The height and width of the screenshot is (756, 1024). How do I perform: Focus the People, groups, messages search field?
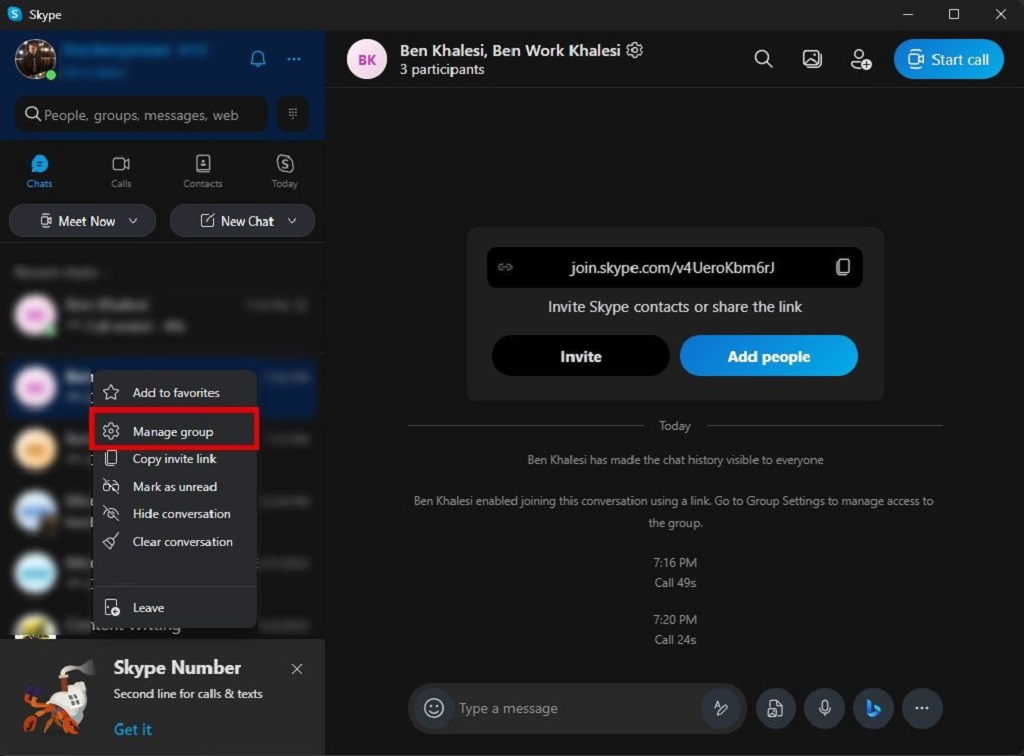click(141, 115)
